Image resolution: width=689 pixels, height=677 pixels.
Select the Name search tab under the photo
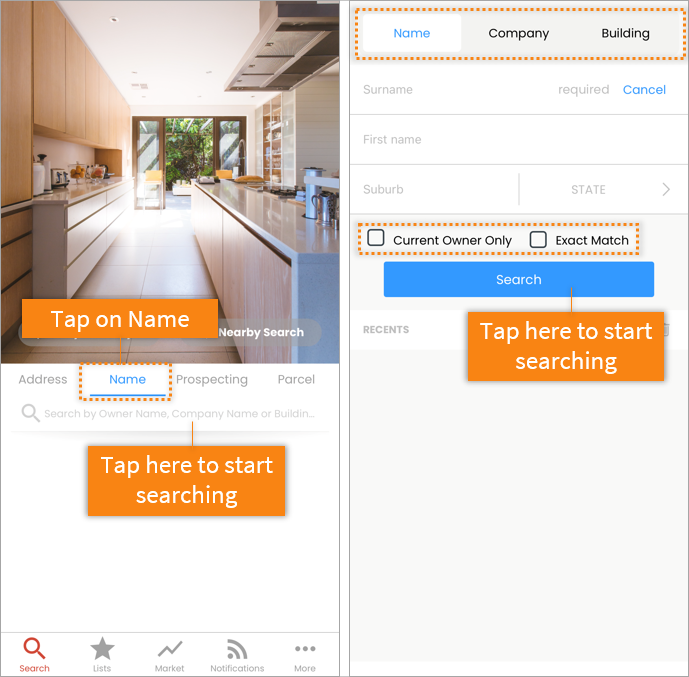[127, 379]
